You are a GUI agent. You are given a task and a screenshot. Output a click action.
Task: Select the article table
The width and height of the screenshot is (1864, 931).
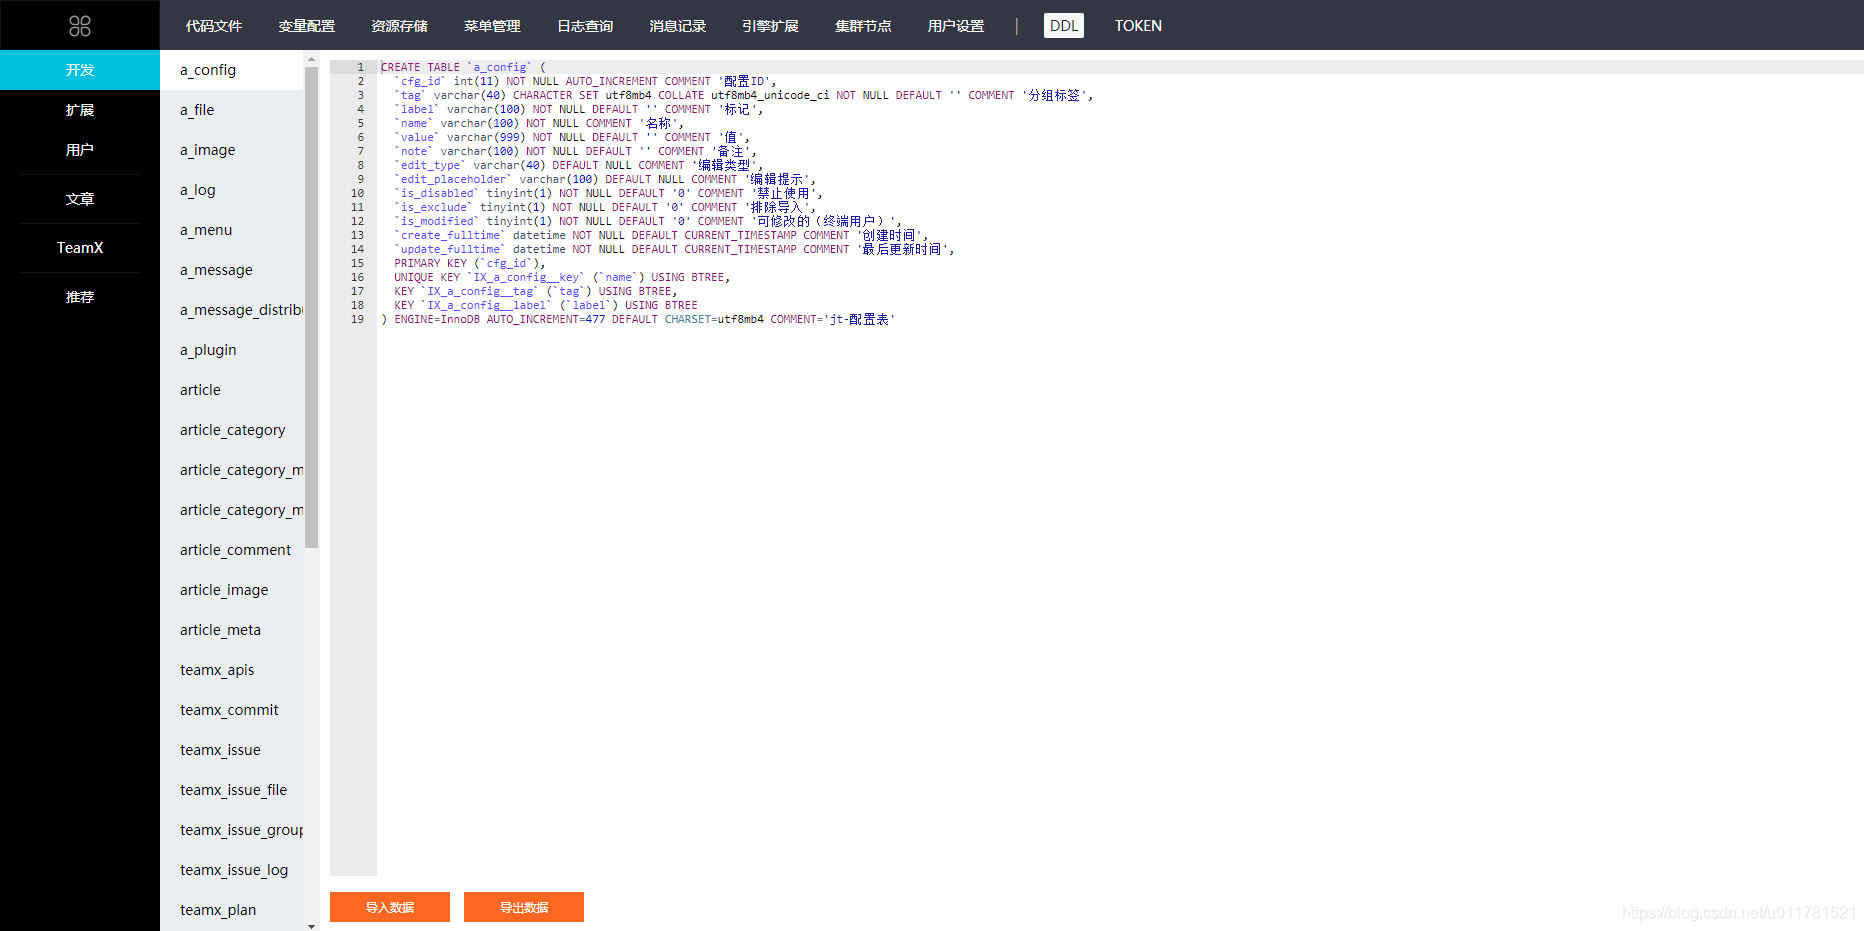point(232,390)
